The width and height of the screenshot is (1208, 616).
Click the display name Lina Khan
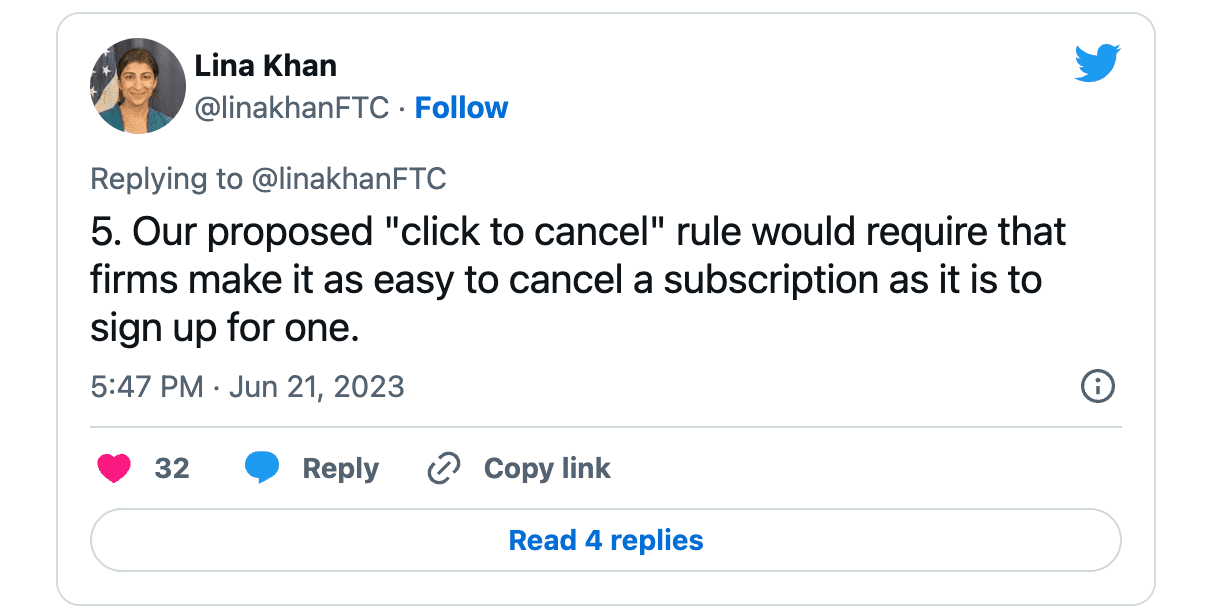(x=265, y=66)
